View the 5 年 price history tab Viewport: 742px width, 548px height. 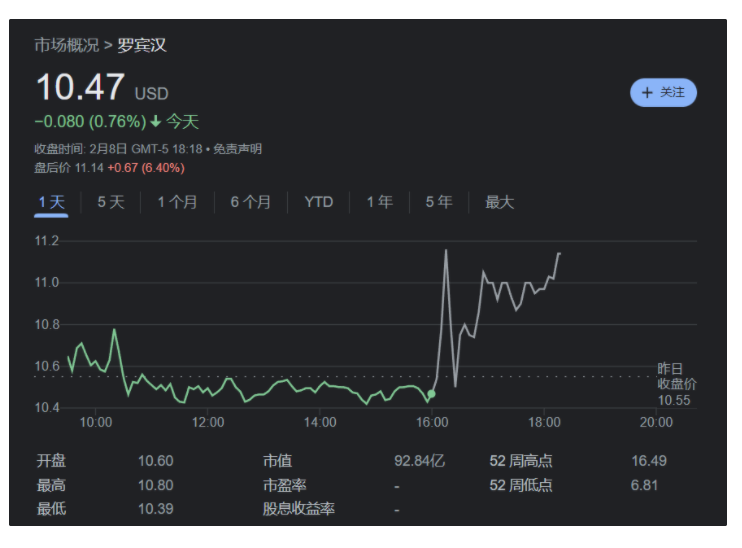click(x=438, y=202)
